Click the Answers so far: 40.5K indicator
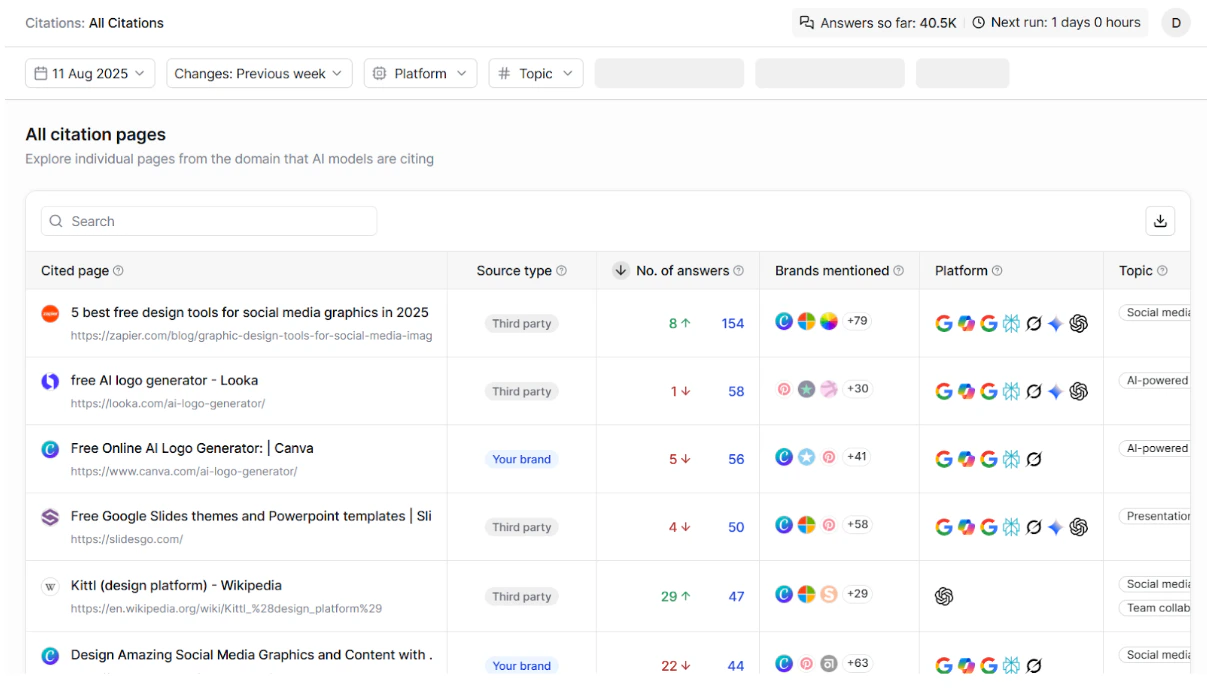 click(x=877, y=22)
